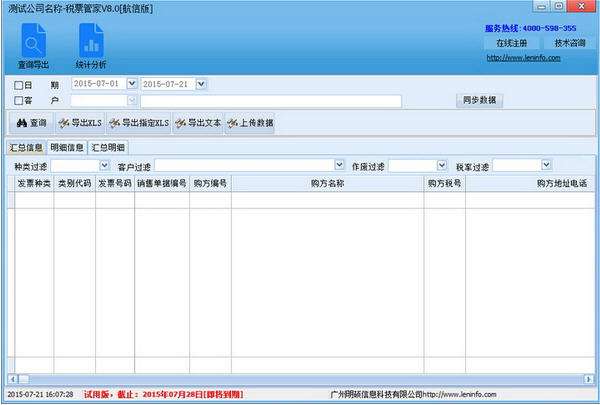Enable the 客户 customer filter checkbox

pos(19,100)
